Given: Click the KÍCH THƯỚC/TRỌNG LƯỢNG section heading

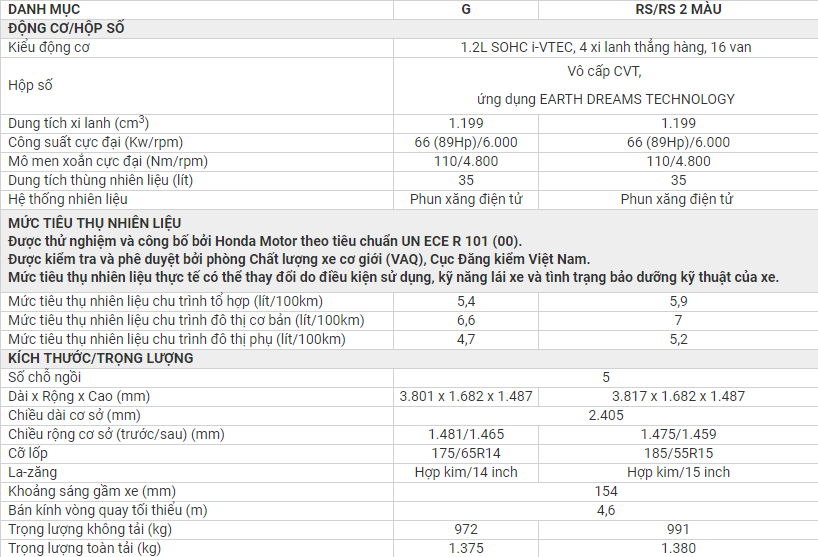Looking at the screenshot, I should 100,358.
